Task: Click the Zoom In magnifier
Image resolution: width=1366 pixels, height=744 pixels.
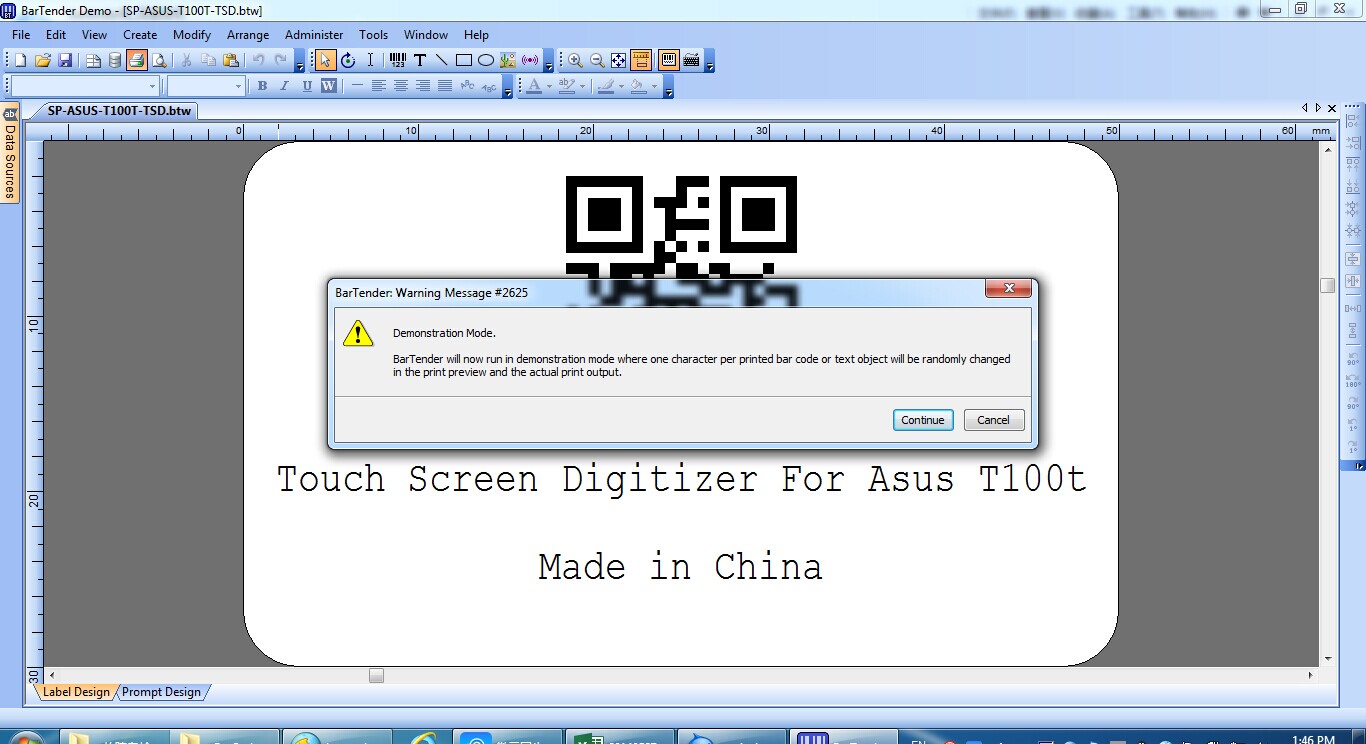Action: tap(575, 61)
